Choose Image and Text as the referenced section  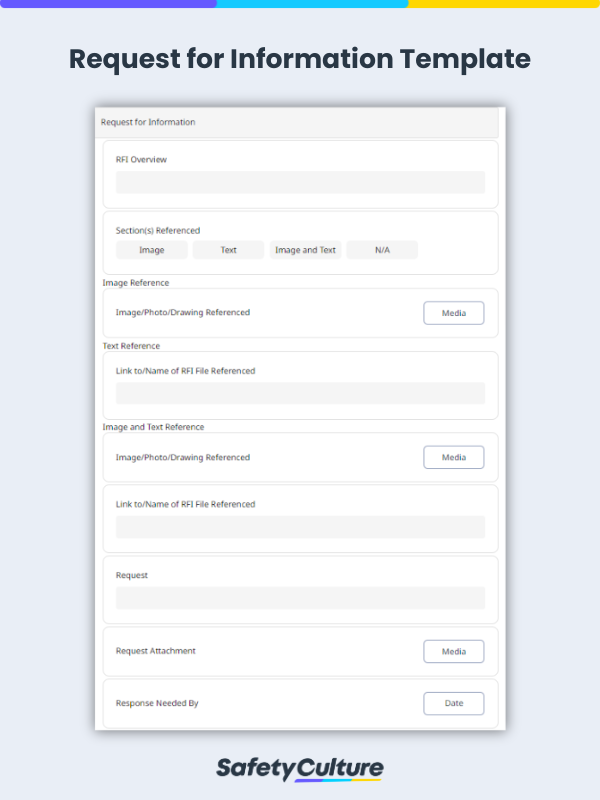305,250
